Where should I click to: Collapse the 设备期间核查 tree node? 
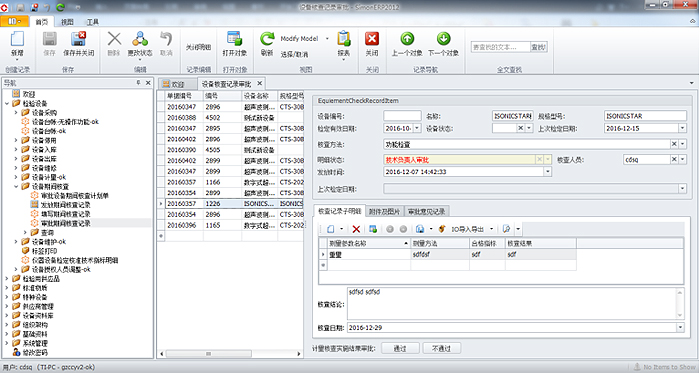click(x=16, y=186)
